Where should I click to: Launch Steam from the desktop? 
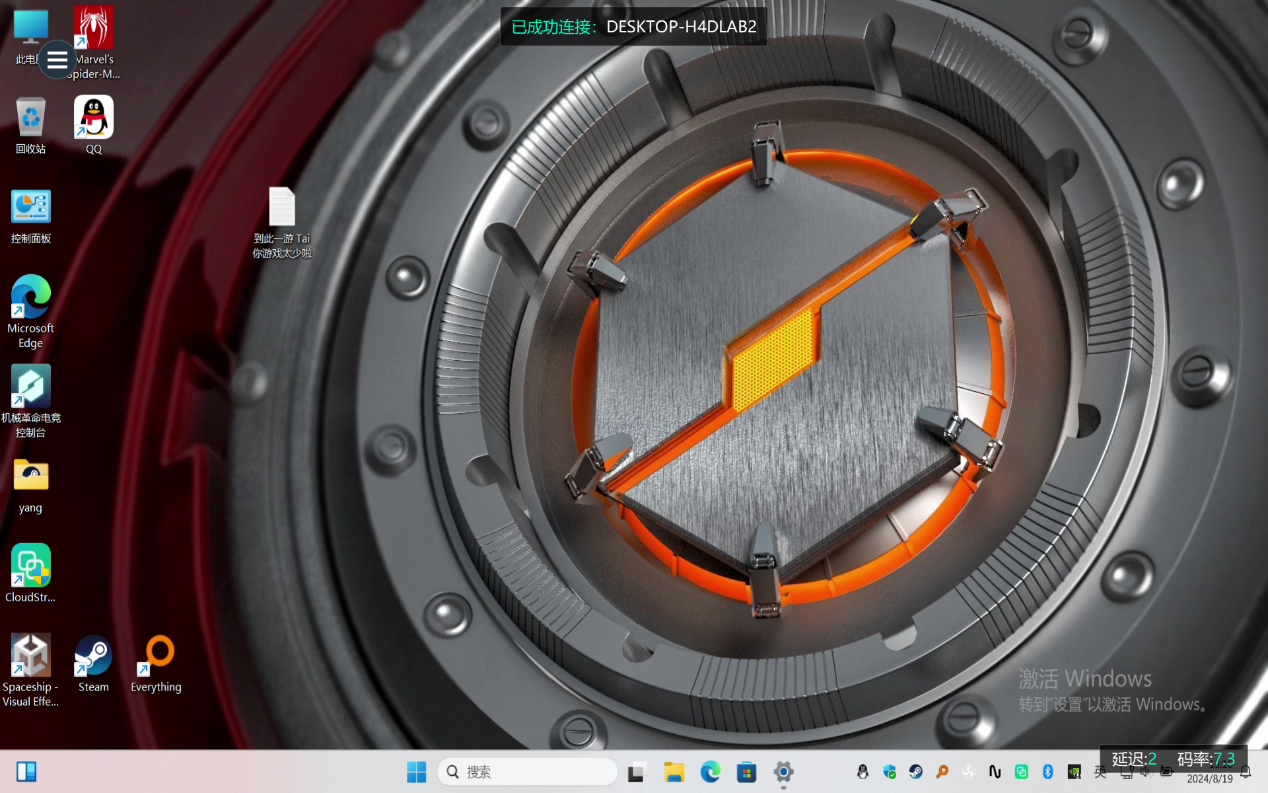coord(94,664)
